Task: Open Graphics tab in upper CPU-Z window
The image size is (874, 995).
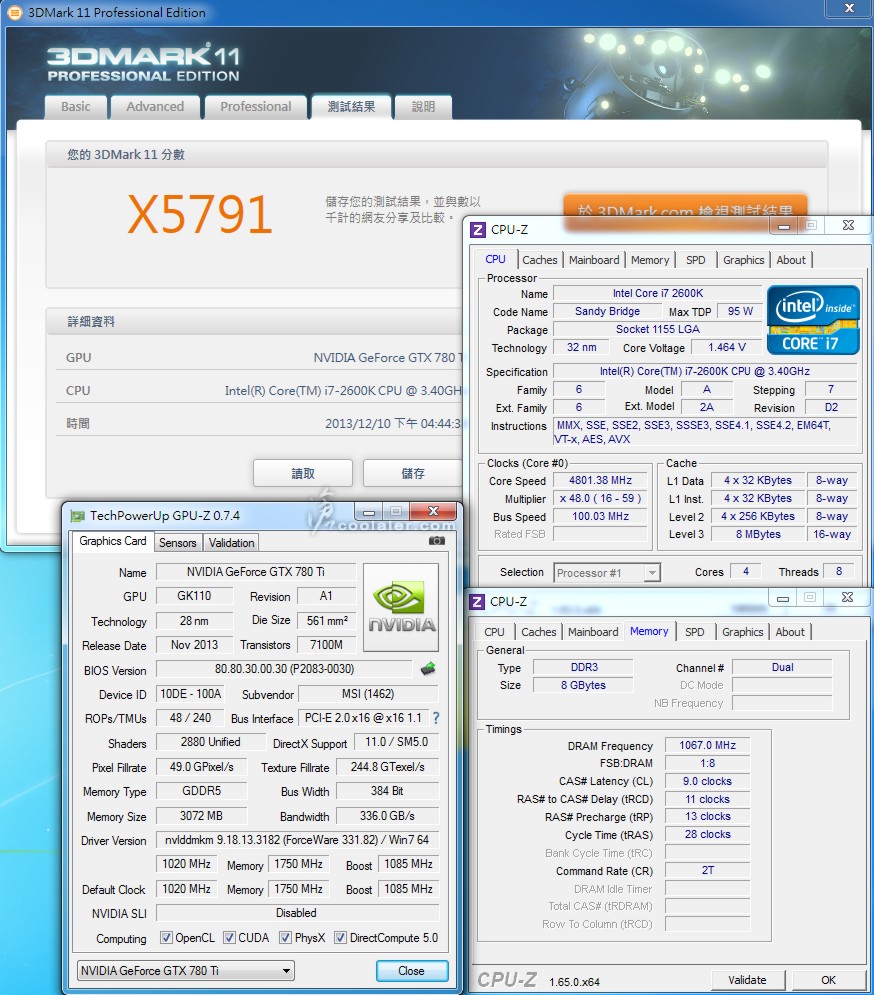Action: pyautogui.click(x=744, y=260)
